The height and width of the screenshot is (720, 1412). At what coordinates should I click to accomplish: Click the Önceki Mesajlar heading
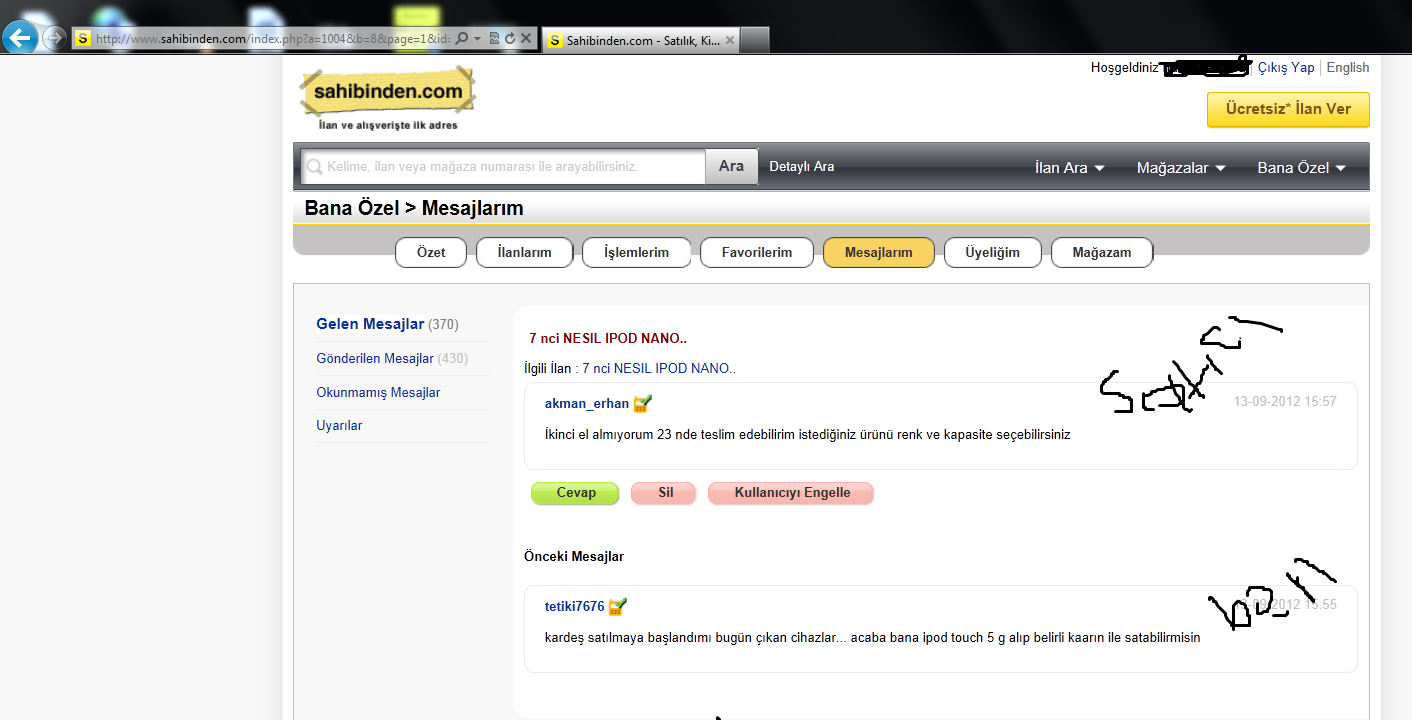(574, 556)
